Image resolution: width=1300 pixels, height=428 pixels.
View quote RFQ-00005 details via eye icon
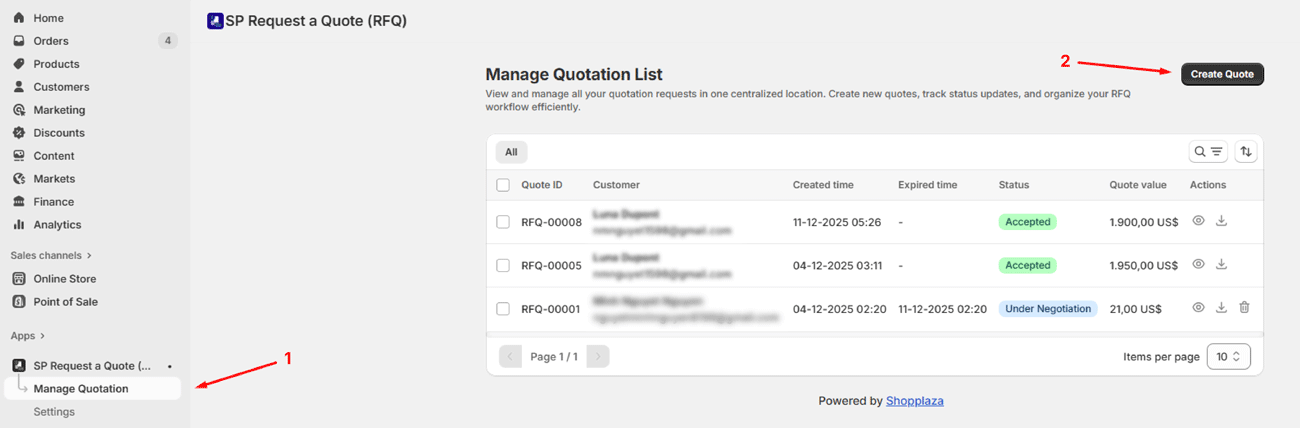point(1198,265)
